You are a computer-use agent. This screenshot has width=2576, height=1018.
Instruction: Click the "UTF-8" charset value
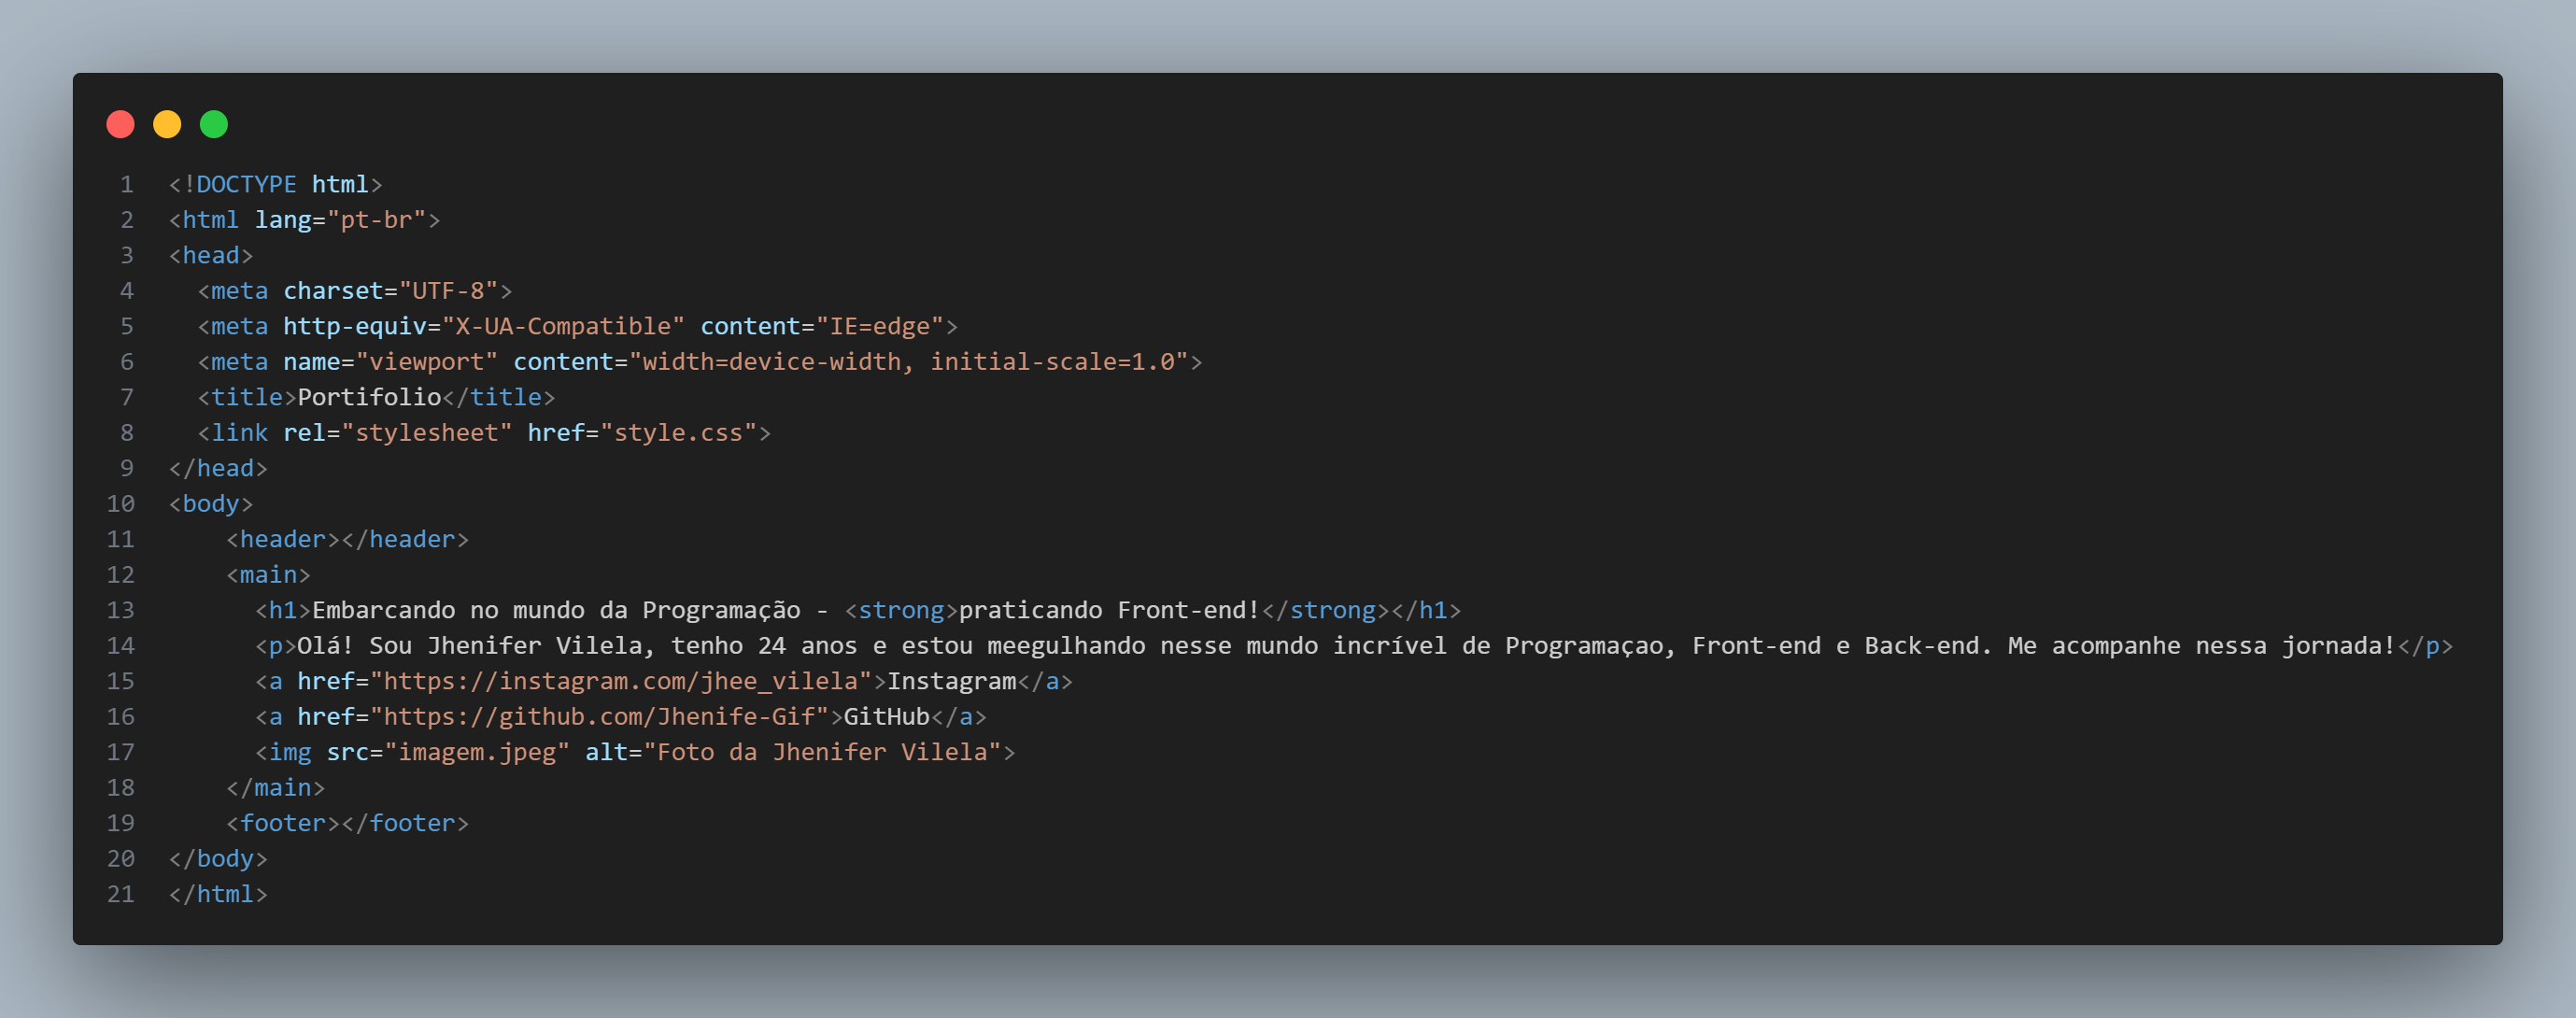[448, 291]
